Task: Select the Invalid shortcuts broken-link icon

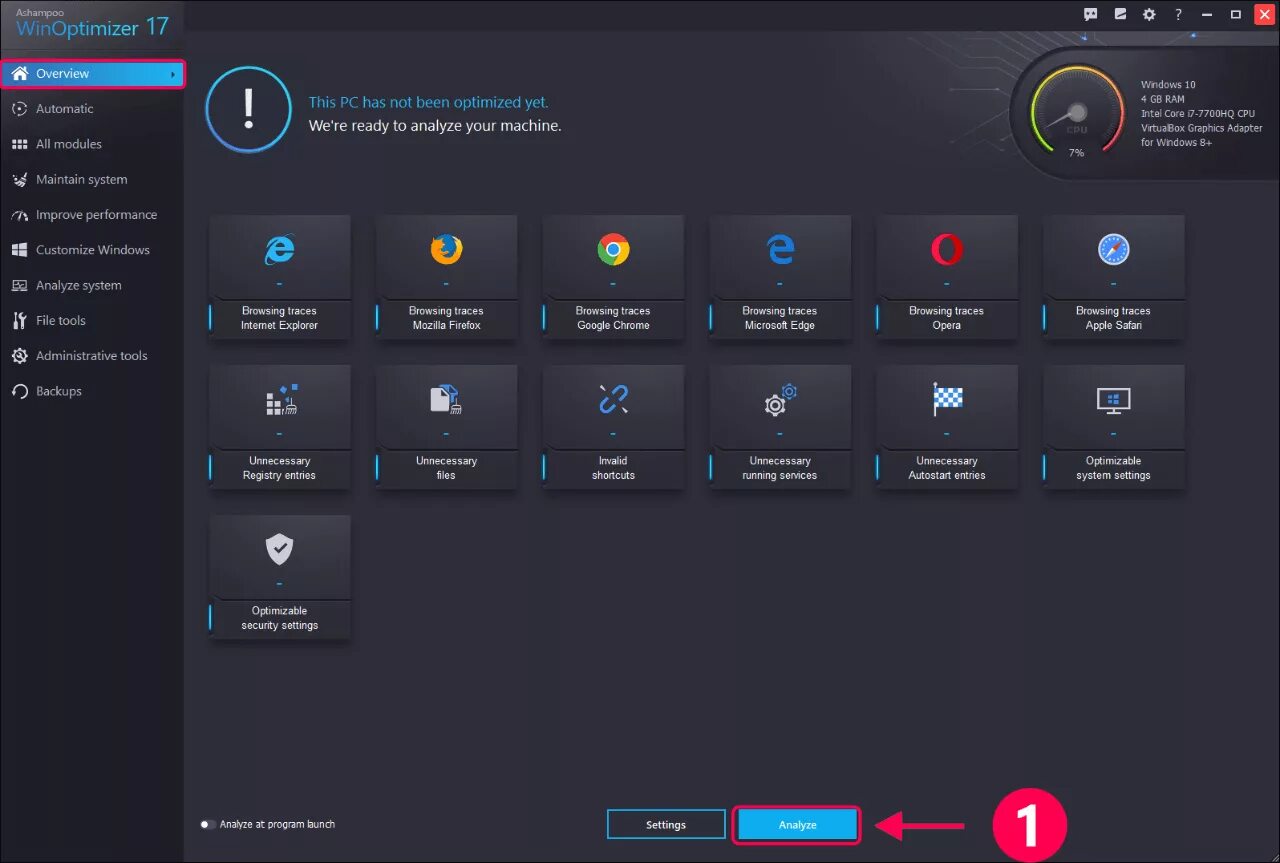Action: click(x=613, y=399)
